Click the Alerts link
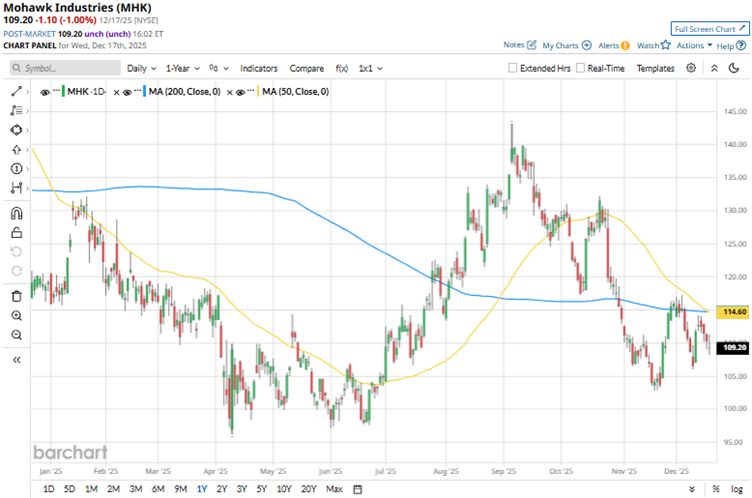Image resolution: width=752 pixels, height=498 pixels. click(x=609, y=45)
